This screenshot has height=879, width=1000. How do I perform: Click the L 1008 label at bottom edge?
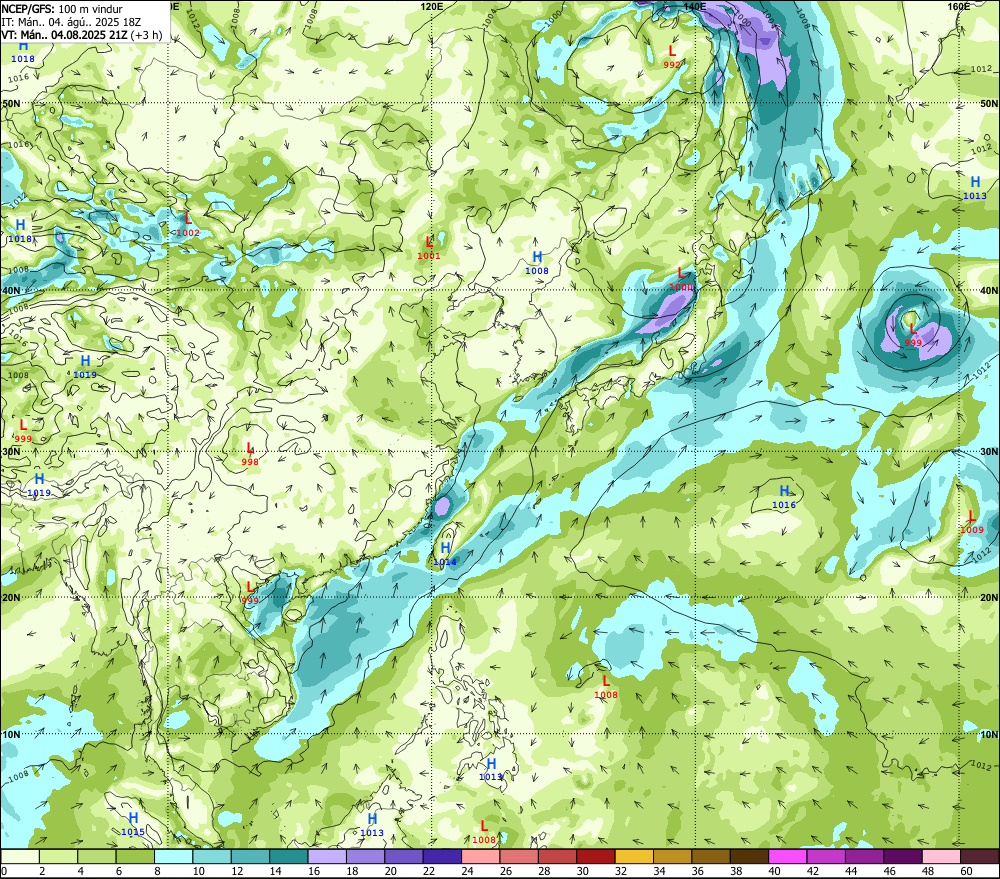[x=483, y=832]
